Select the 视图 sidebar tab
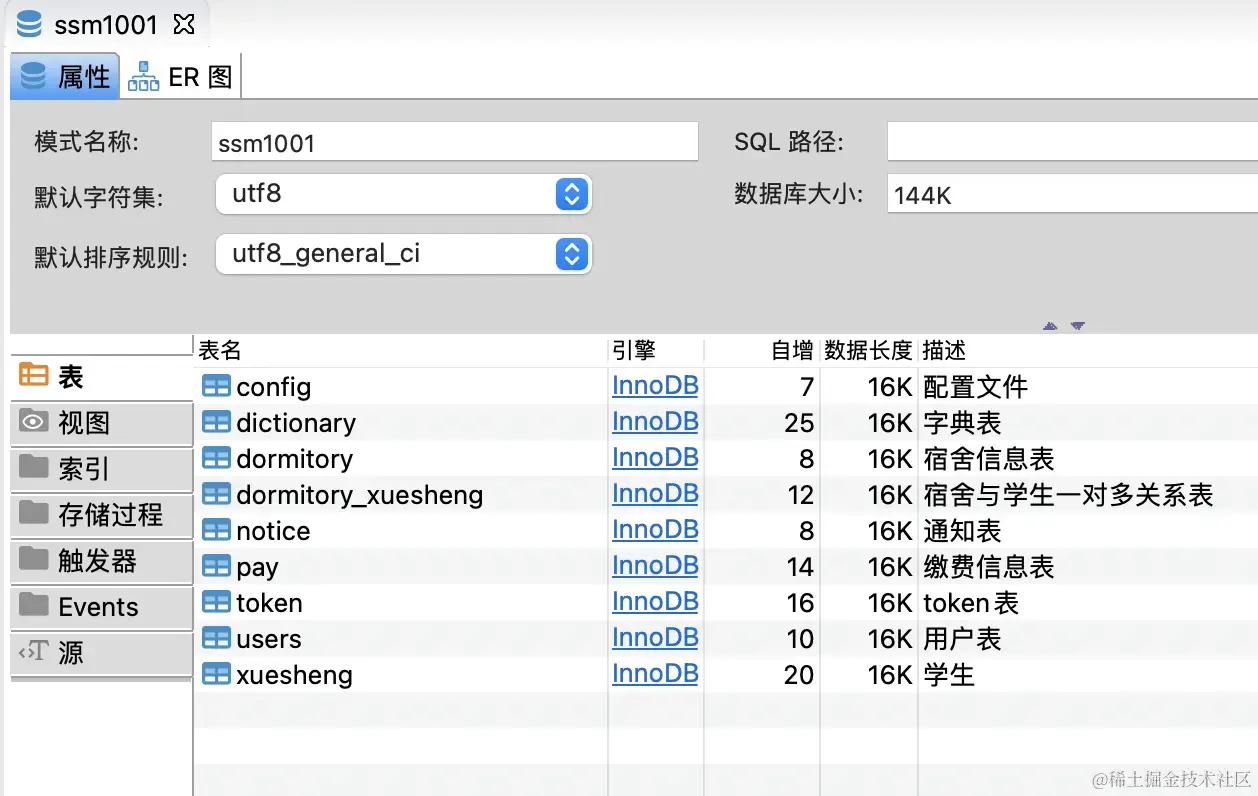The height and width of the screenshot is (796, 1258). tap(101, 423)
